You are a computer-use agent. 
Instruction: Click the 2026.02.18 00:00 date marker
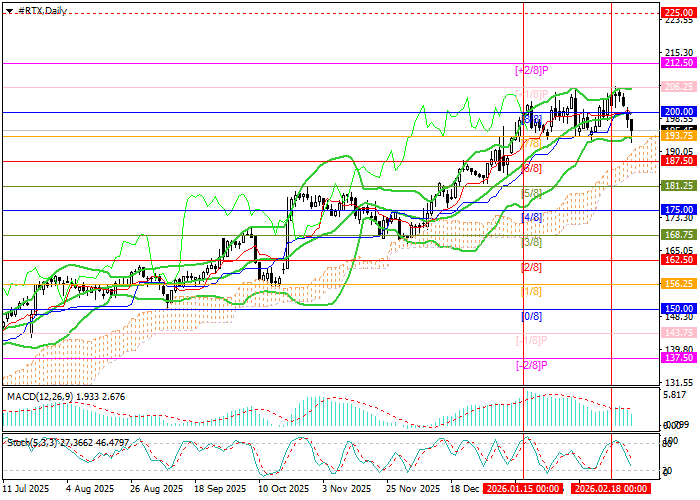(612, 490)
